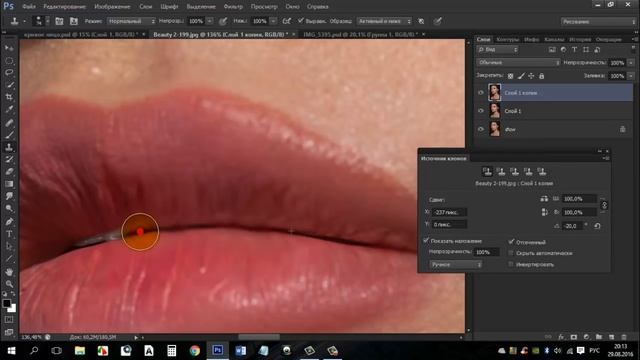640x360 pixels.
Task: Select the Smudge tool
Action: (x=9, y=196)
